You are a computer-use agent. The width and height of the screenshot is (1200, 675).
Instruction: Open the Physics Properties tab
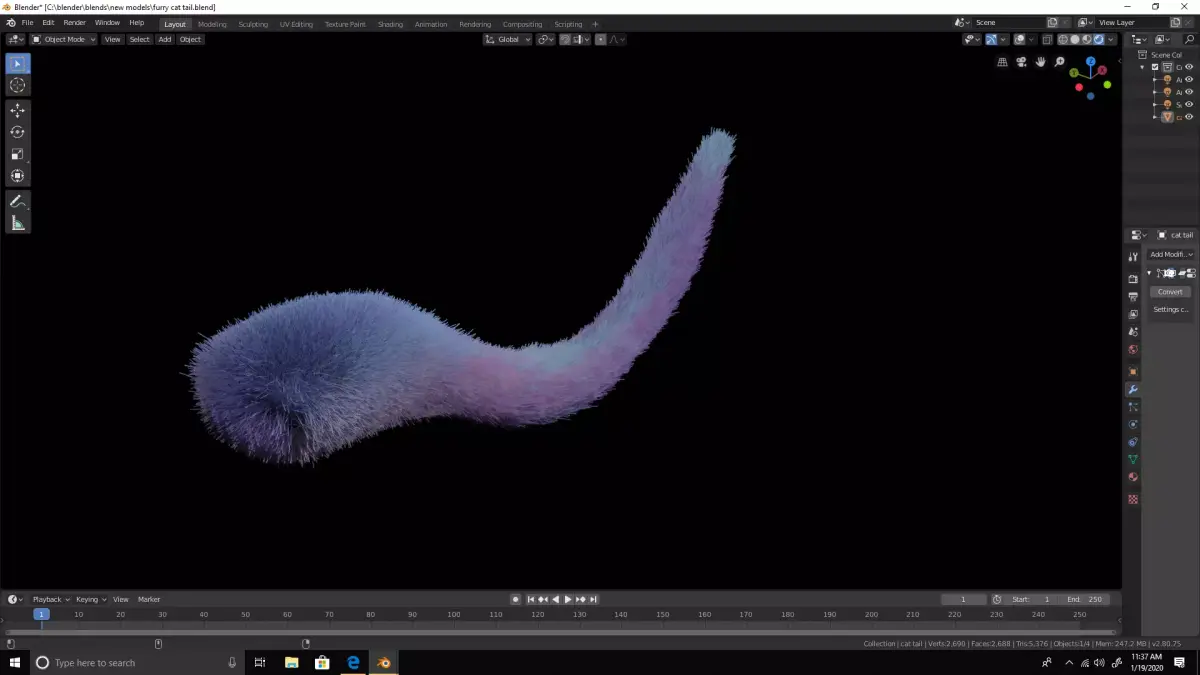coord(1132,423)
